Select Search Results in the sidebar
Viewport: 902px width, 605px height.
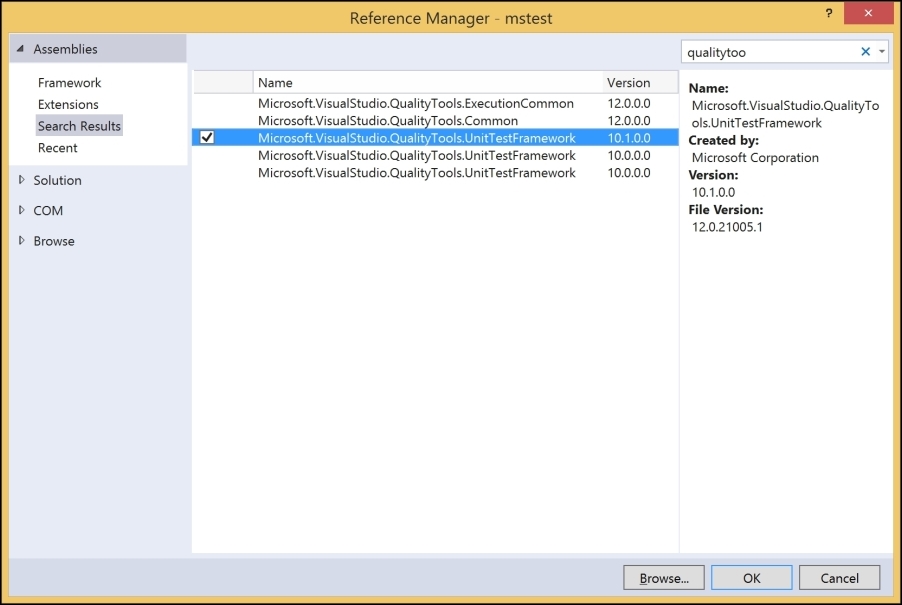[x=79, y=125]
